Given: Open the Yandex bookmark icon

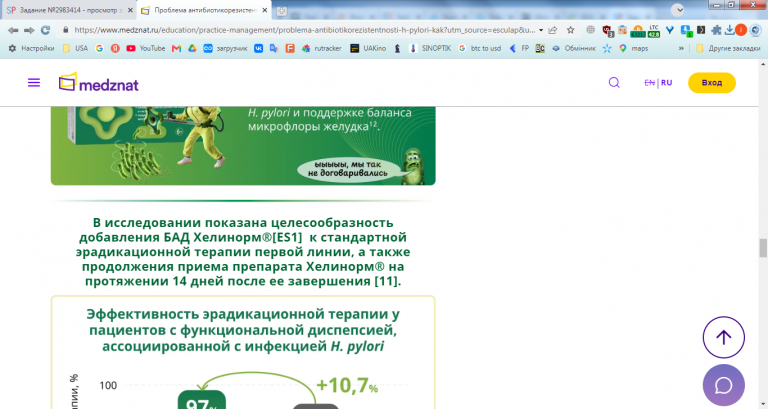Looking at the screenshot, I should (115, 48).
